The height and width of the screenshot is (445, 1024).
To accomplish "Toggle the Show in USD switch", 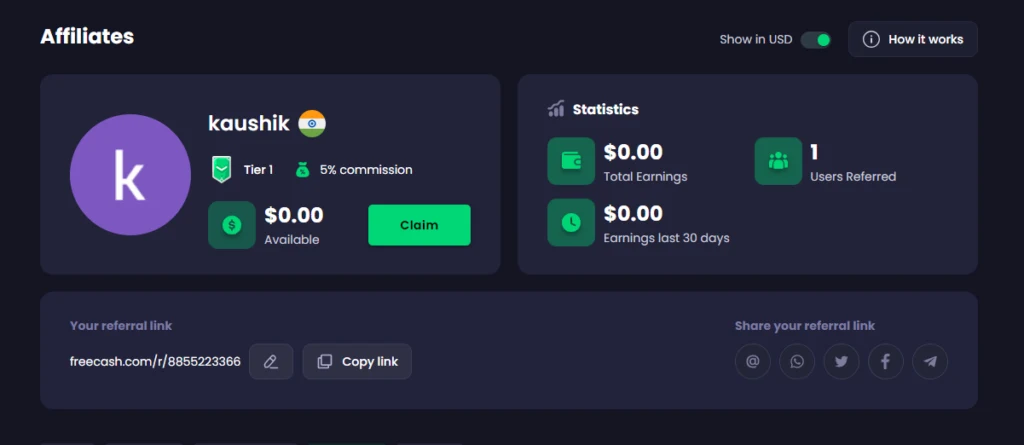I will [x=816, y=40].
